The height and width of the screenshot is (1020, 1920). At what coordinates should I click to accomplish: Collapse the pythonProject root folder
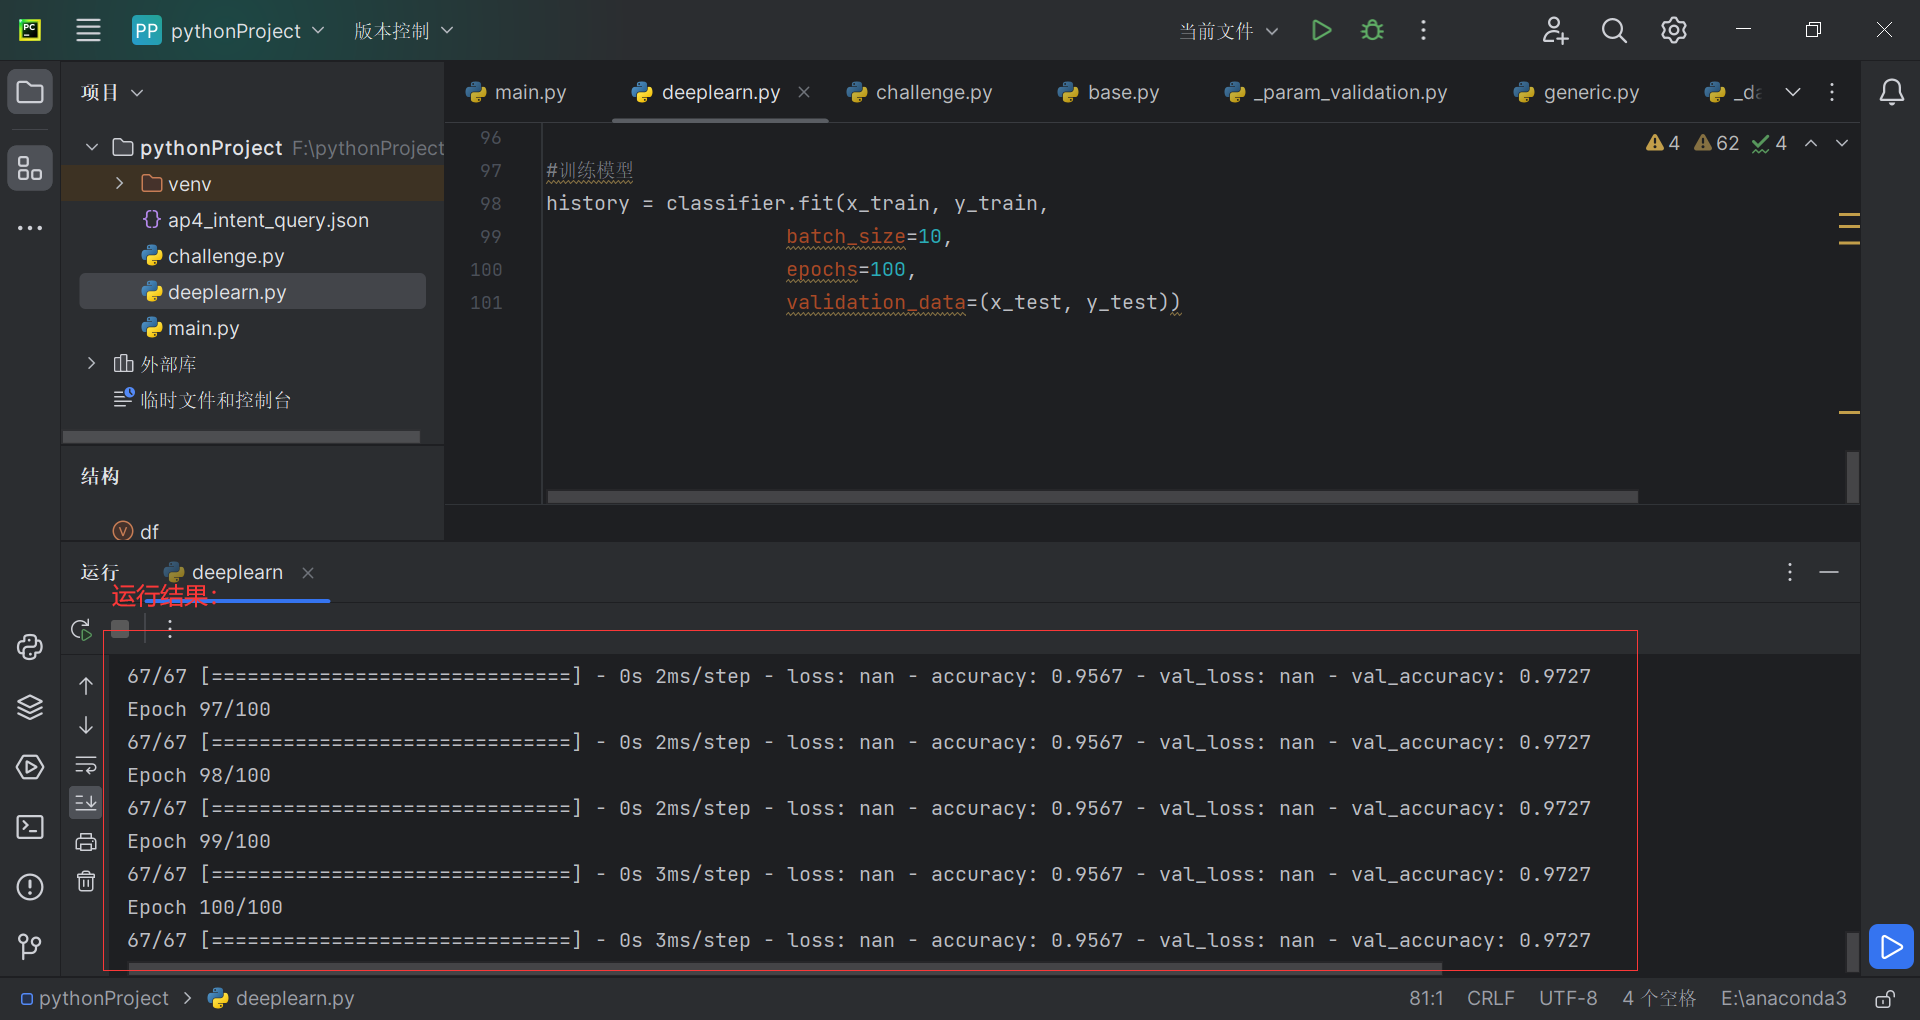pos(92,148)
